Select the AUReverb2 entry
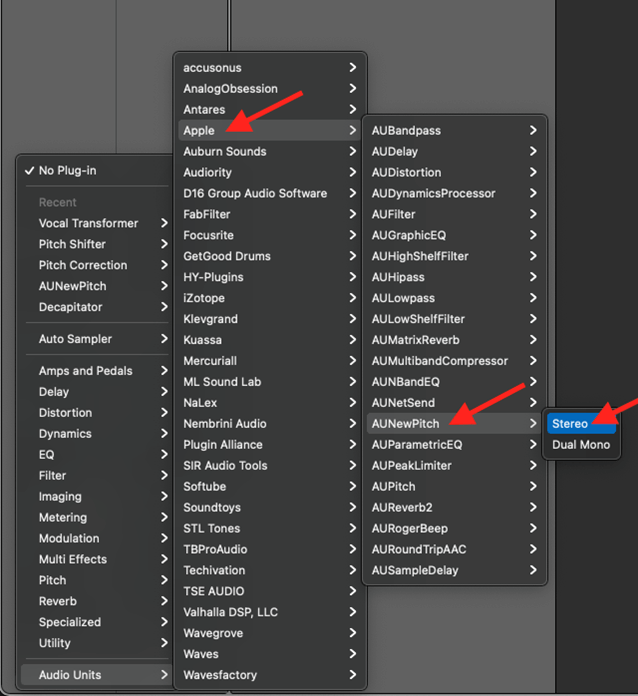638x696 pixels. [x=402, y=508]
